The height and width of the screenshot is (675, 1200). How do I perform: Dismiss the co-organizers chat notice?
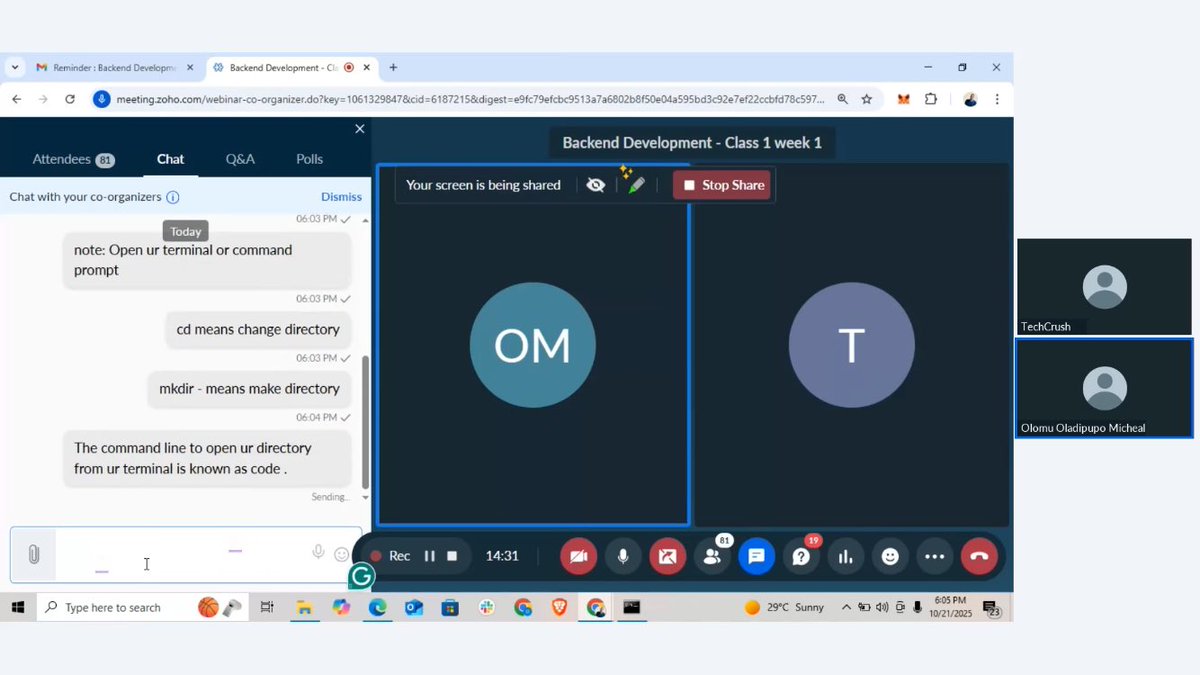tap(341, 197)
